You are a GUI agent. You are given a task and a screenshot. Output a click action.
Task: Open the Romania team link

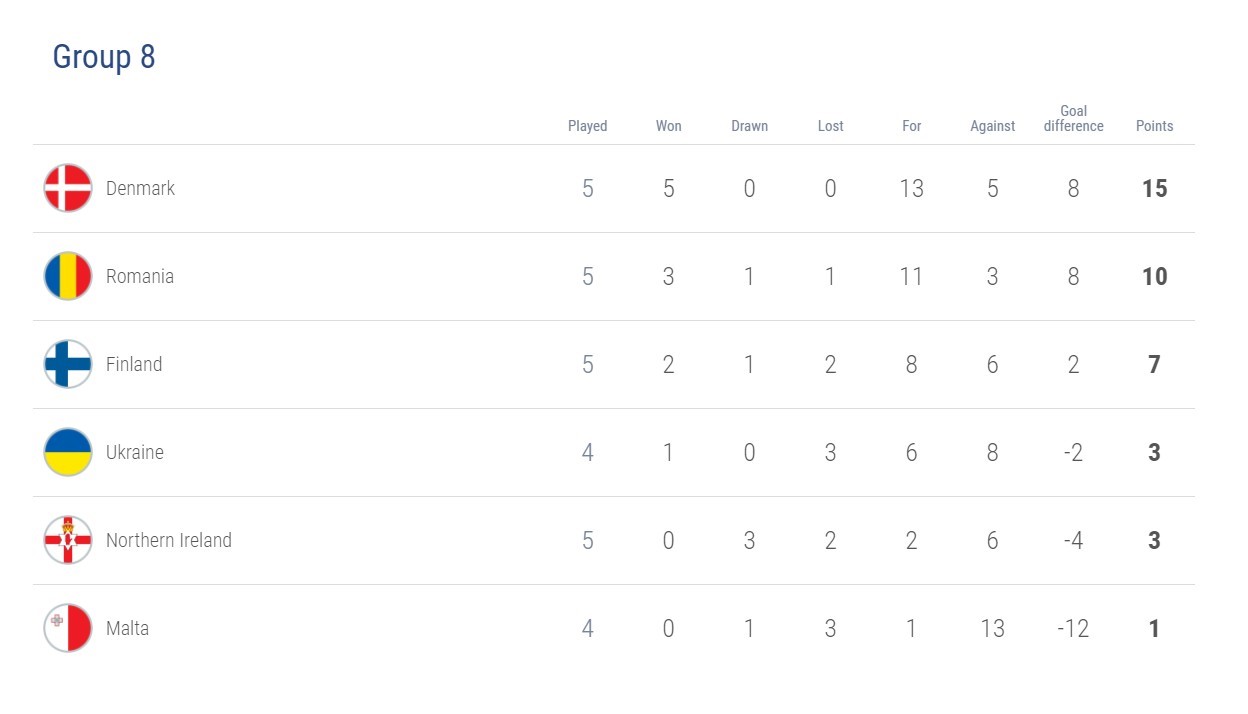pyautogui.click(x=140, y=276)
